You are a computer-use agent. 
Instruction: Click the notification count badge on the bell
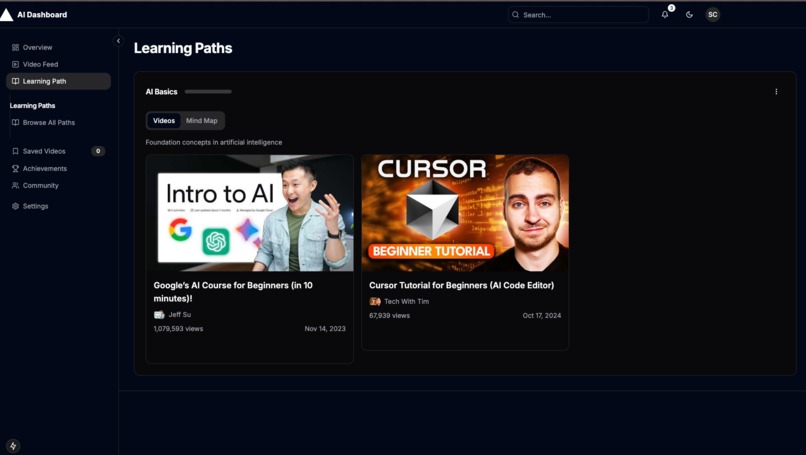tap(671, 8)
